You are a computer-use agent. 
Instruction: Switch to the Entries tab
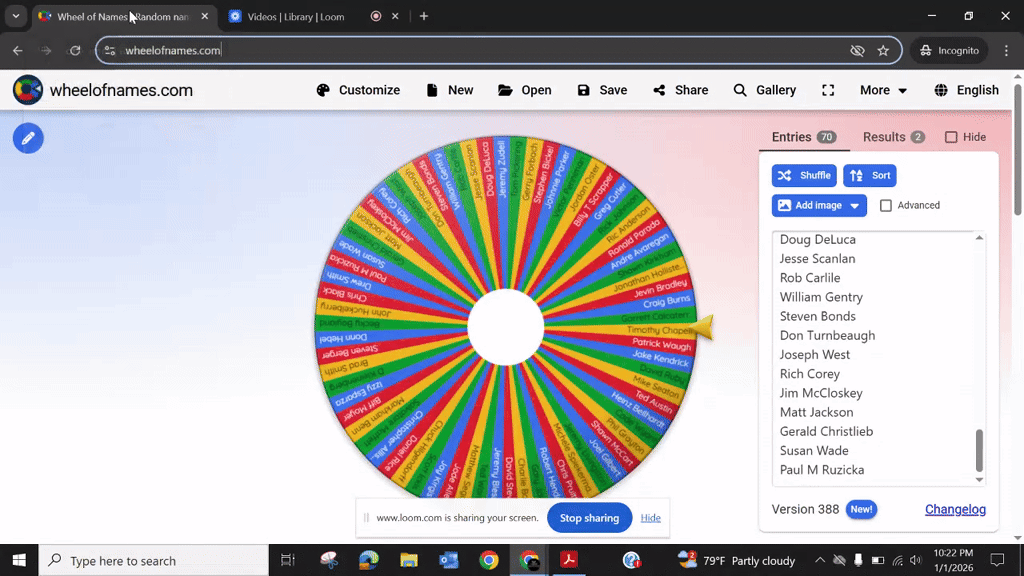[803, 137]
